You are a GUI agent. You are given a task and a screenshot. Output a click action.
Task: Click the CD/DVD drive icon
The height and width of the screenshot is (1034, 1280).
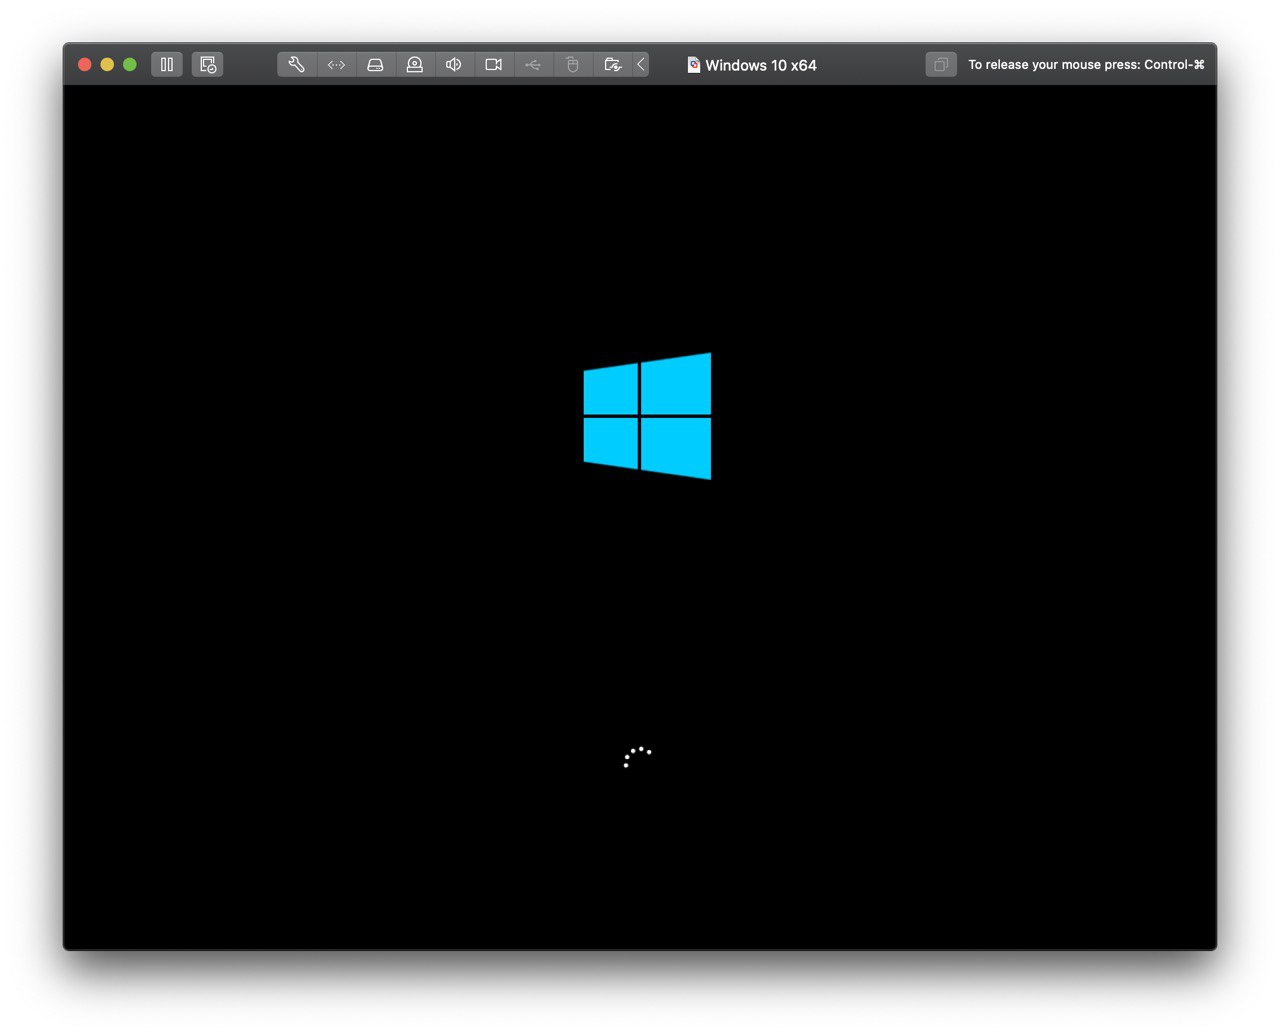click(415, 65)
